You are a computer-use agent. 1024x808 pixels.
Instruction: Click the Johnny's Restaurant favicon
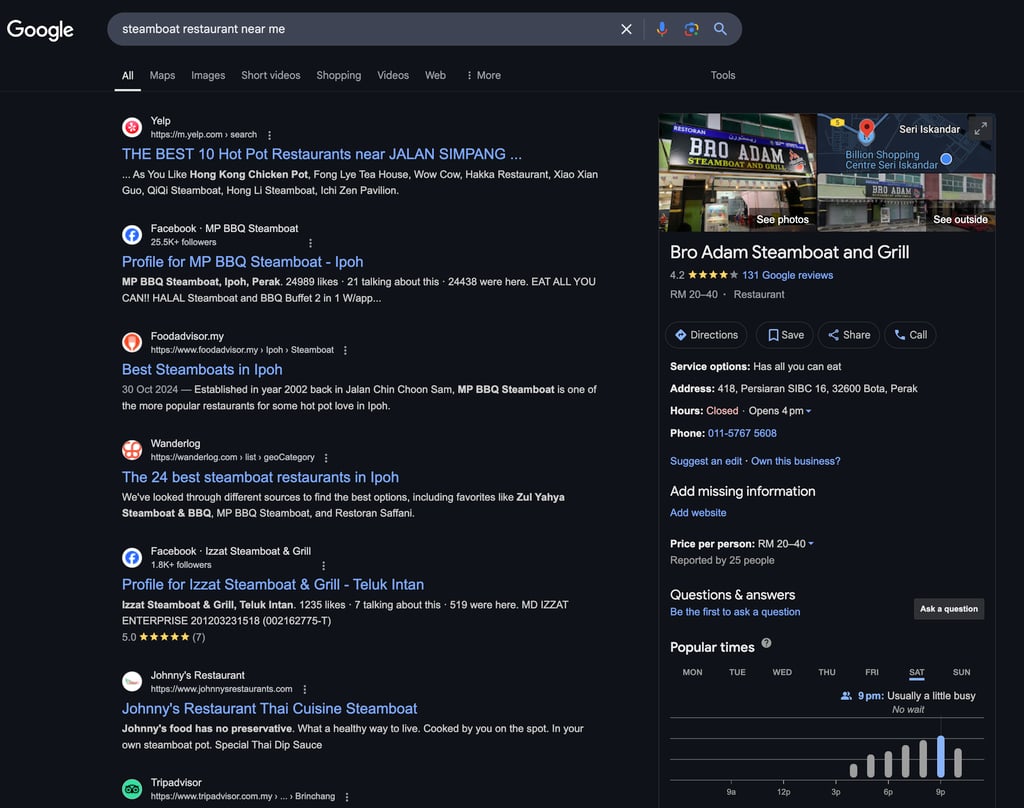coord(132,681)
